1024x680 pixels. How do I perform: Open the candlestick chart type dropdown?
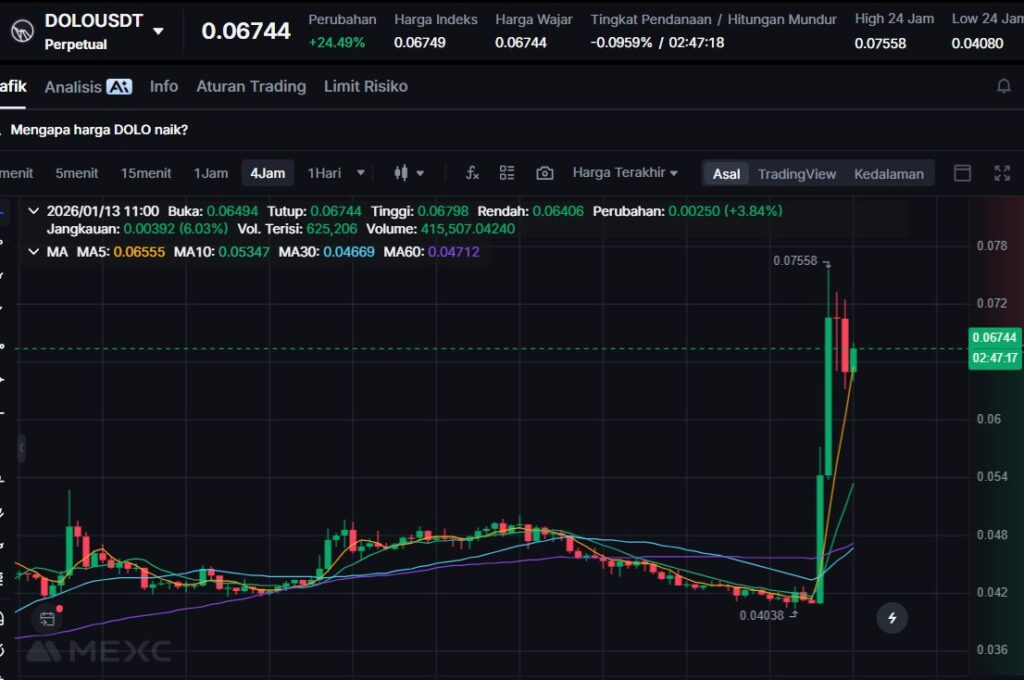pyautogui.click(x=409, y=173)
